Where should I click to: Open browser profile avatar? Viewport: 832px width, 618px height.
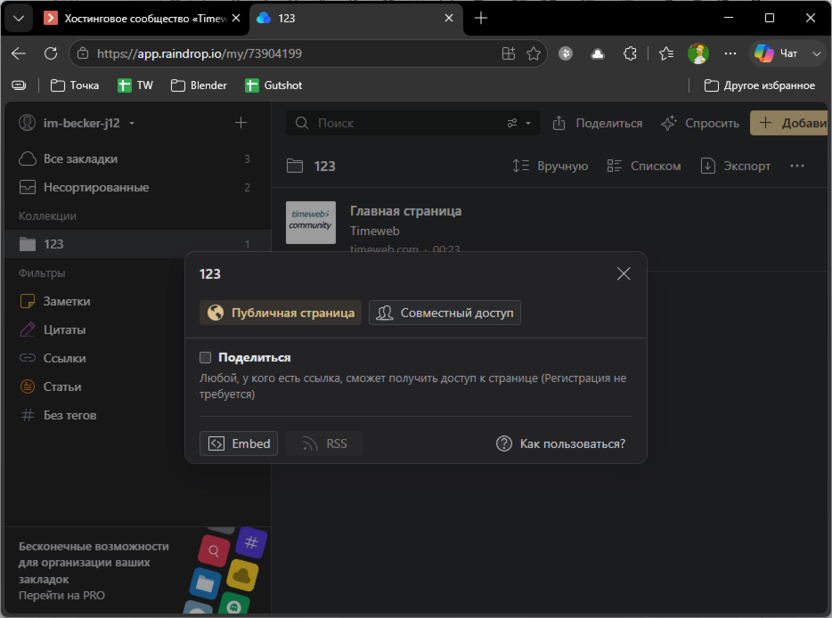pyautogui.click(x=698, y=54)
